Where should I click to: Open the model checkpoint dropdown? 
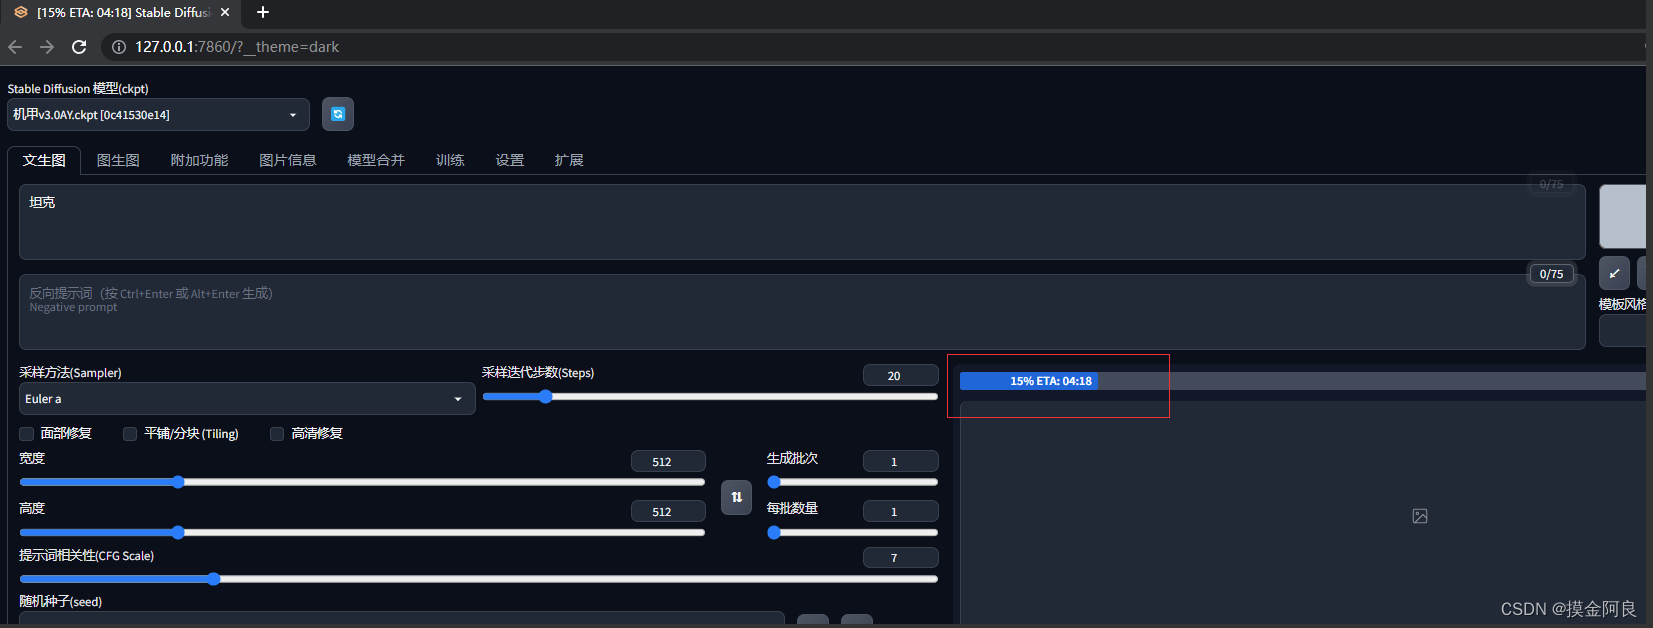coord(158,115)
